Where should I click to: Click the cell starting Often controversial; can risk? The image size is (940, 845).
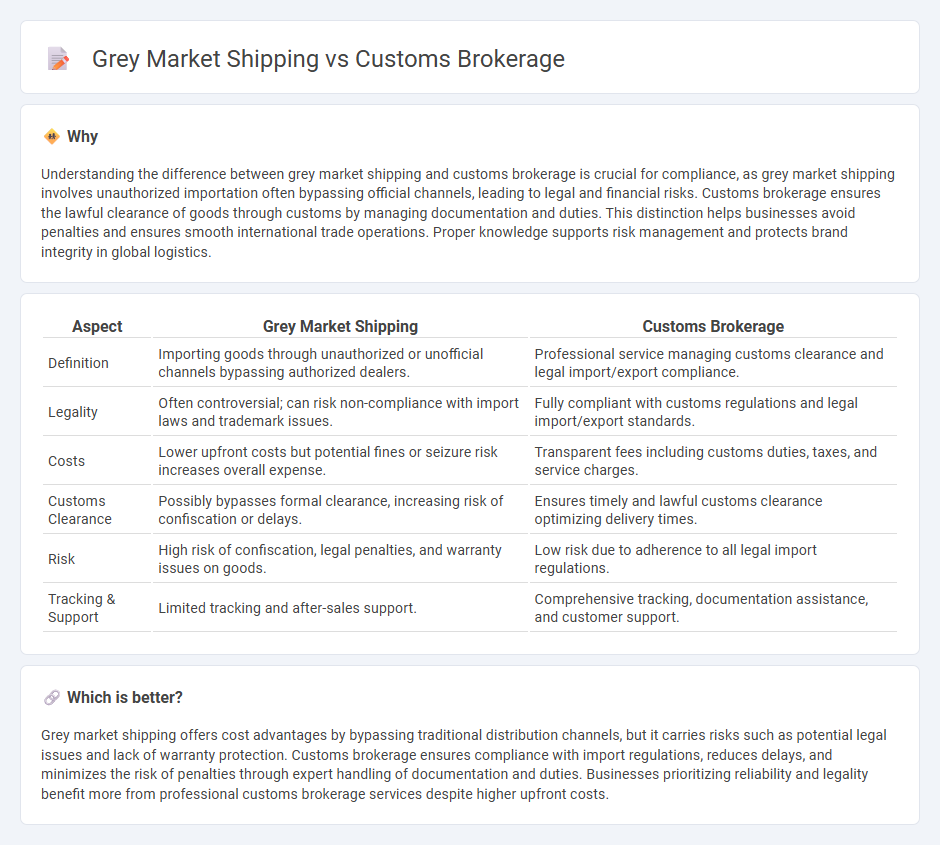point(340,412)
